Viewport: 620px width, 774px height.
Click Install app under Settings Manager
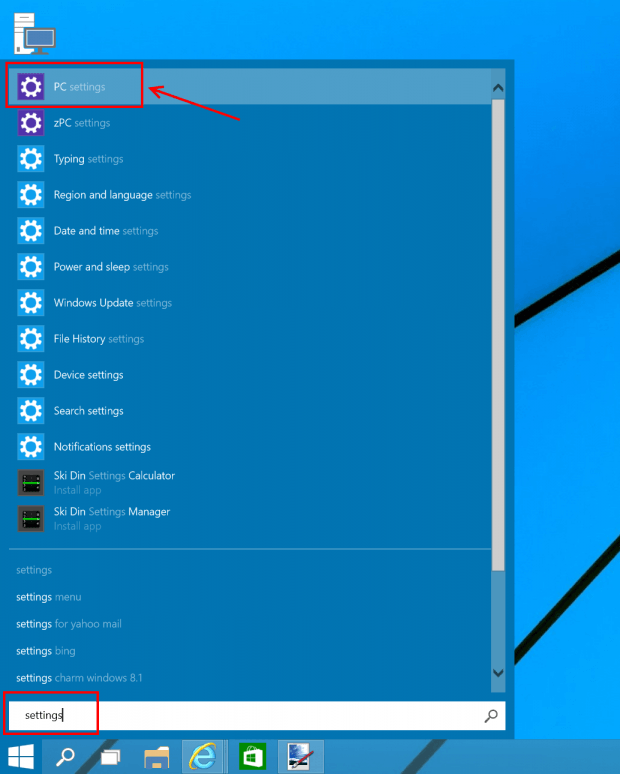point(78,526)
